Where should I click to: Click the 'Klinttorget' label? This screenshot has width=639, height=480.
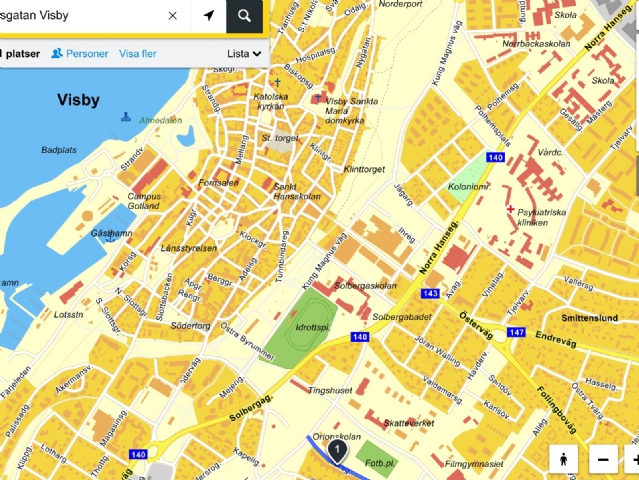pos(364,169)
